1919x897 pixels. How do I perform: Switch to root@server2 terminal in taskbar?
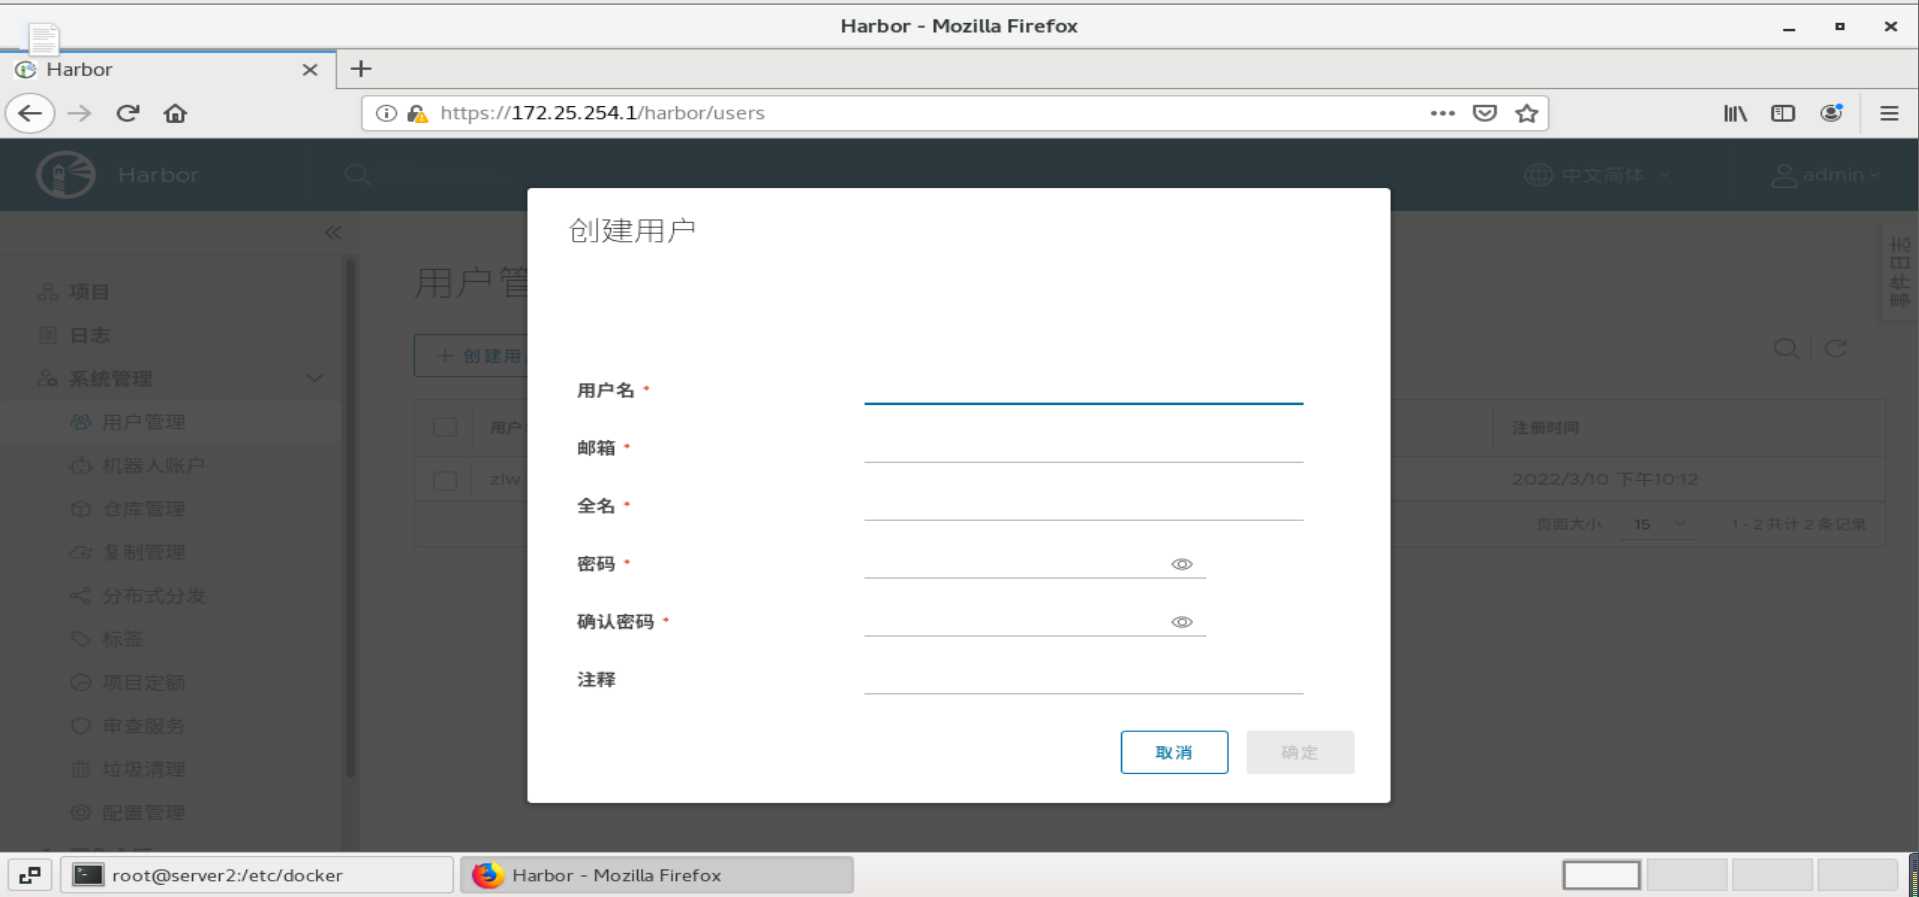click(x=258, y=875)
